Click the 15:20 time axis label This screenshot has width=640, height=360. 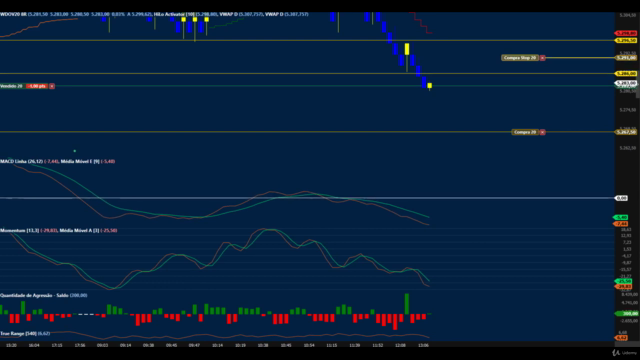pos(11,345)
